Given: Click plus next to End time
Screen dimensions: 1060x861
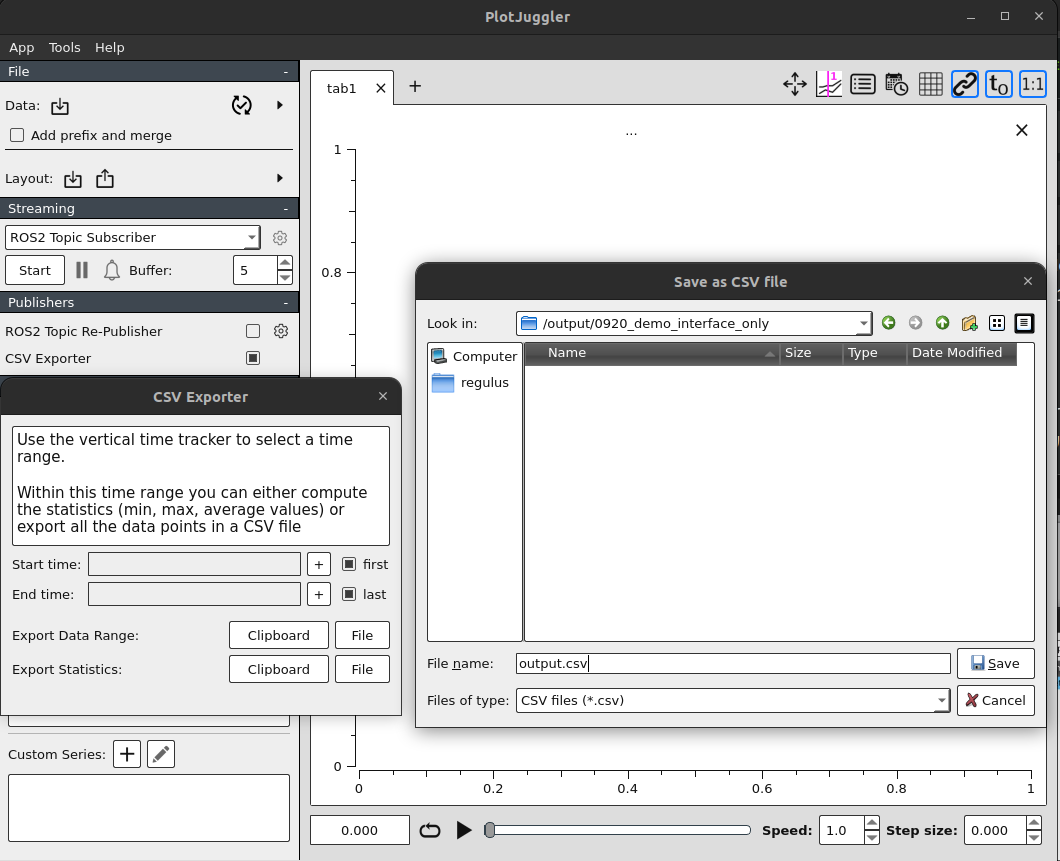Looking at the screenshot, I should point(318,595).
